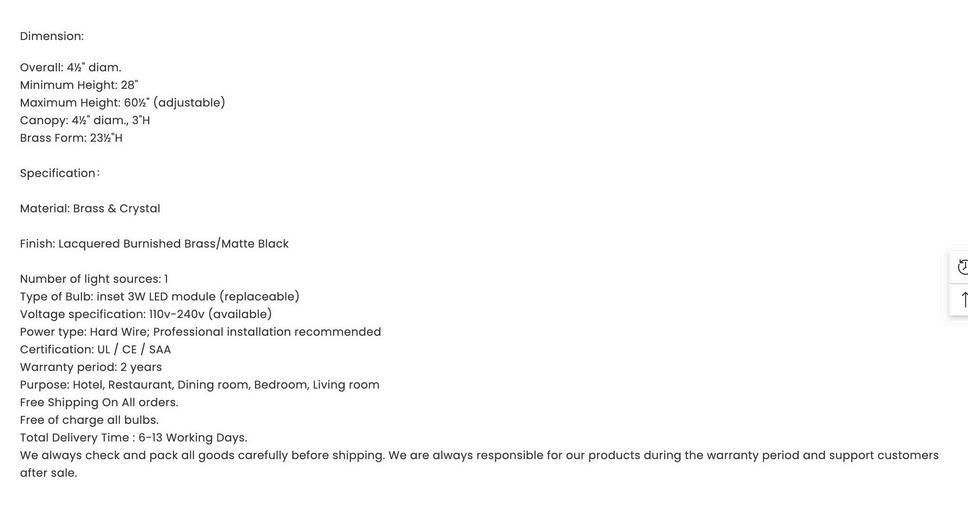Viewport: 968px width, 508px height.
Task: Click the Specification heading text
Action: (x=59, y=173)
